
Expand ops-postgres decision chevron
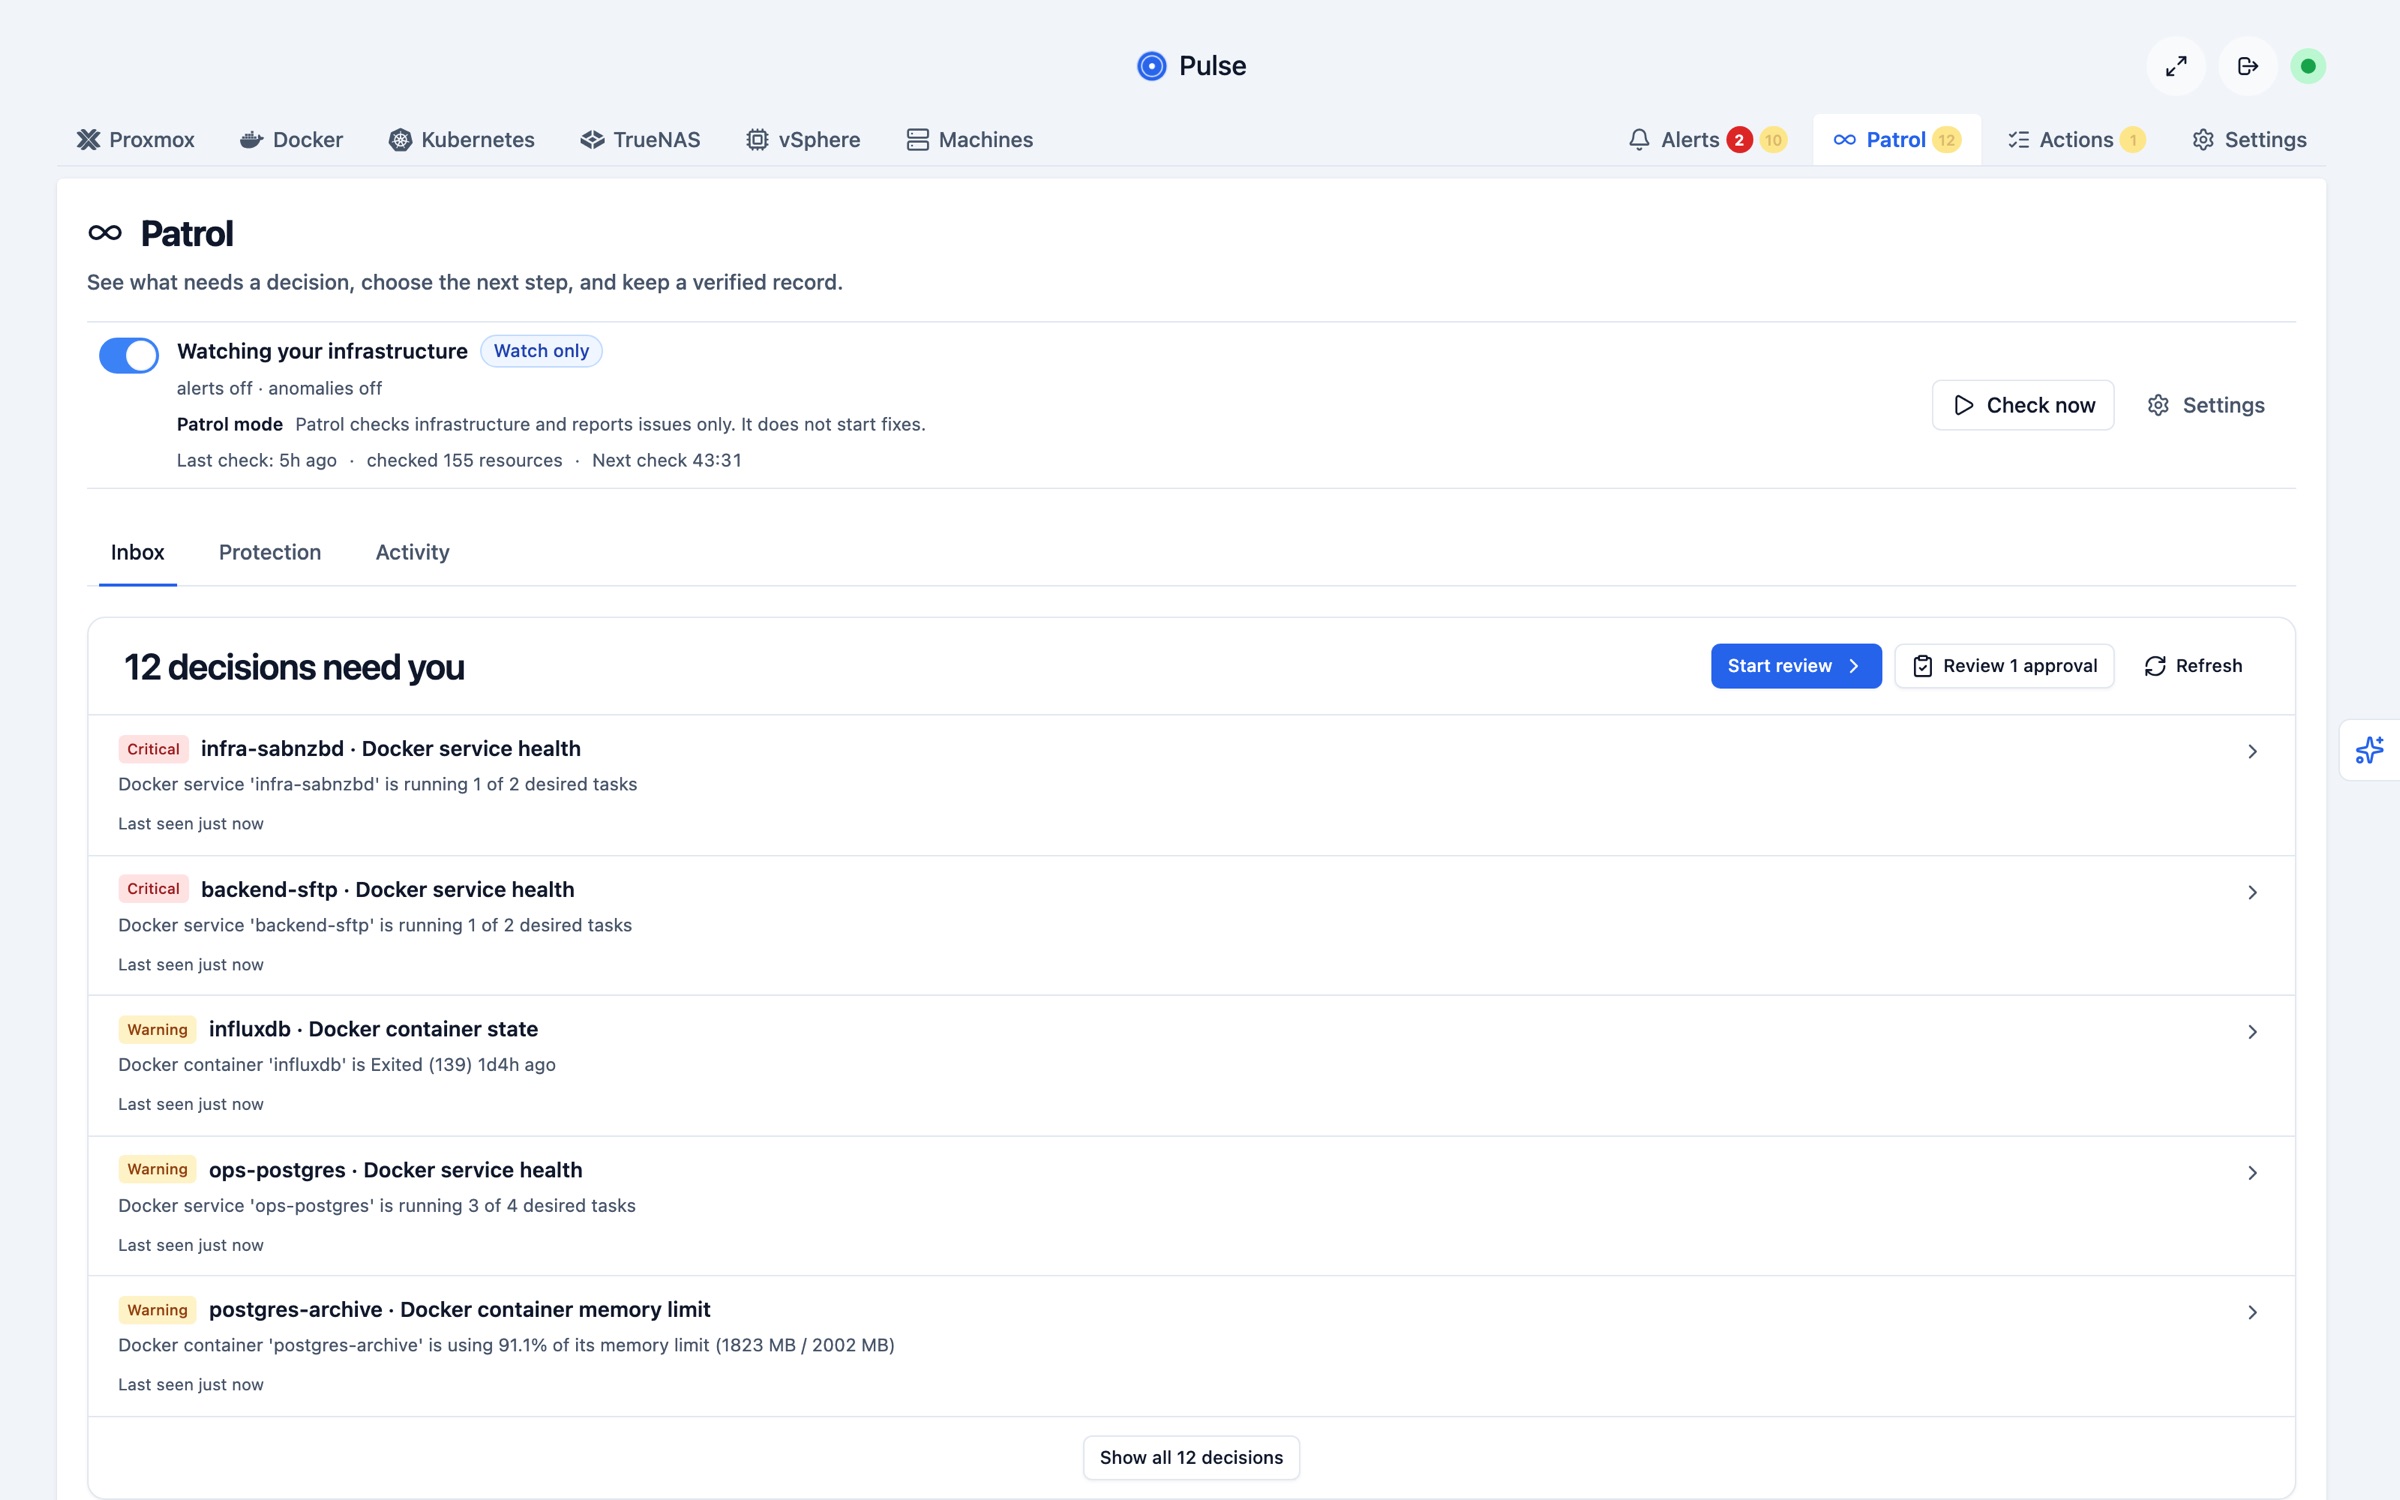[2252, 1173]
